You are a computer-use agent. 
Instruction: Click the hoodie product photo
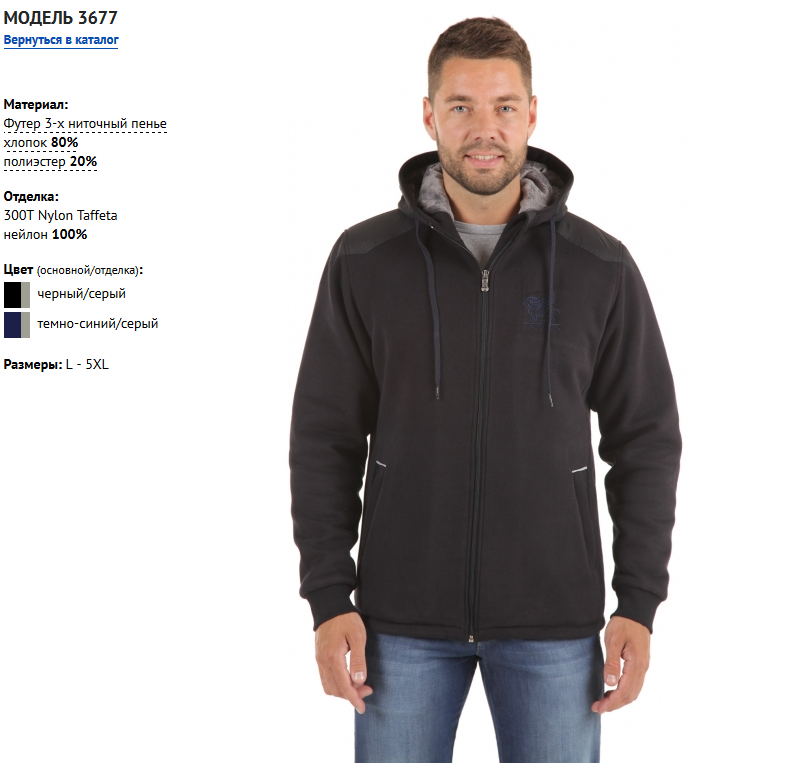(486, 390)
